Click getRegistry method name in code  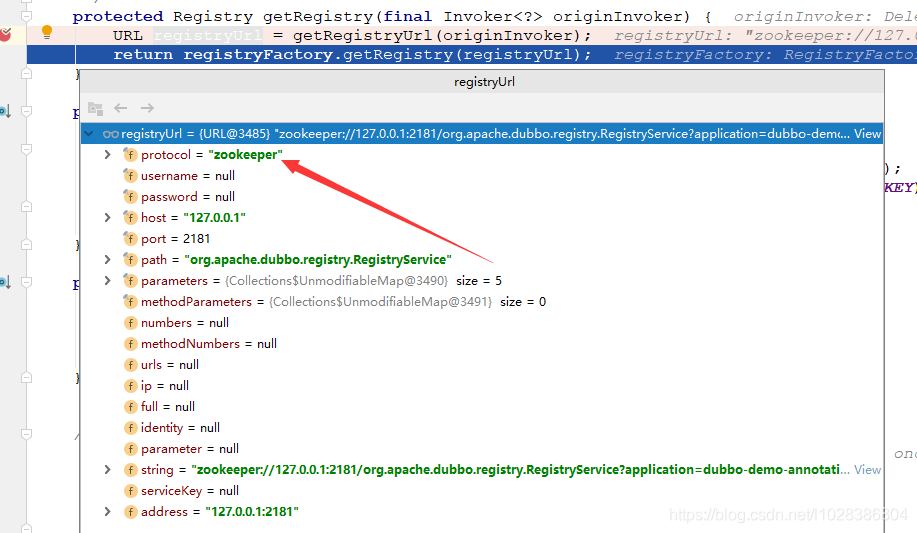click(x=318, y=16)
